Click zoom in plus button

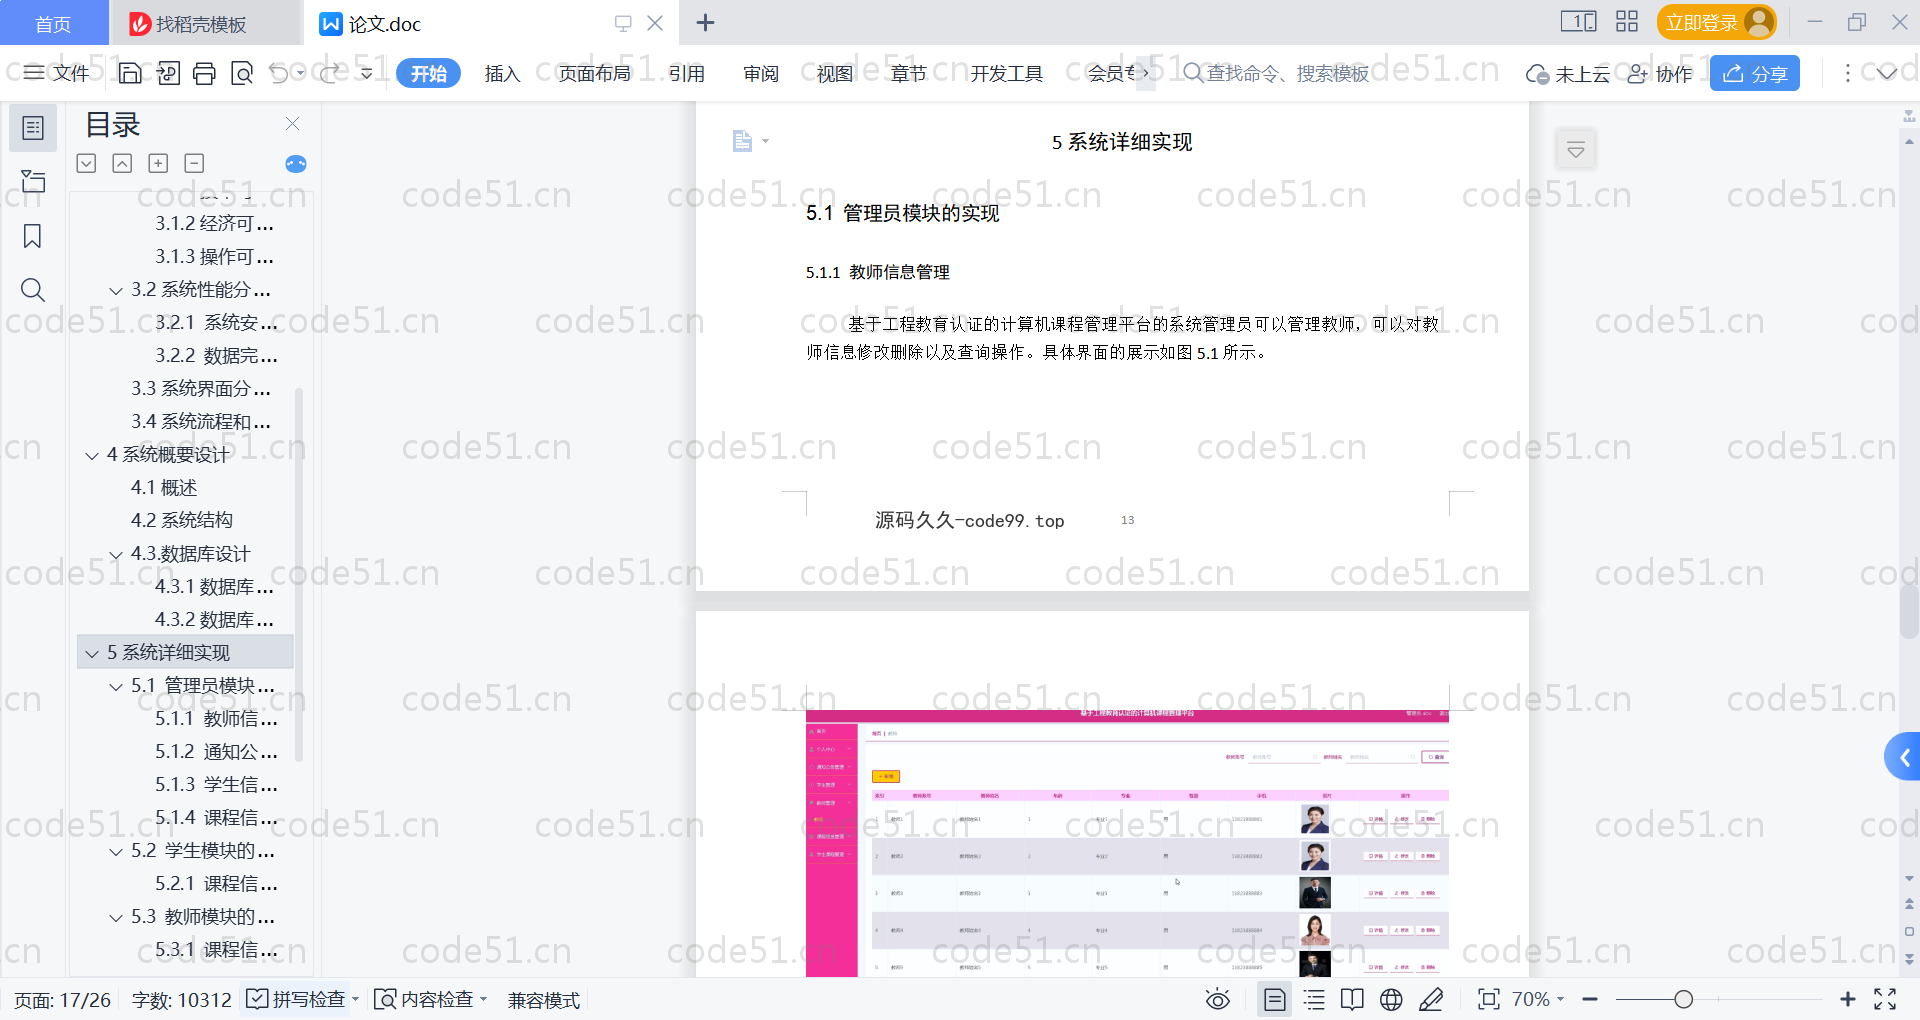[1848, 999]
